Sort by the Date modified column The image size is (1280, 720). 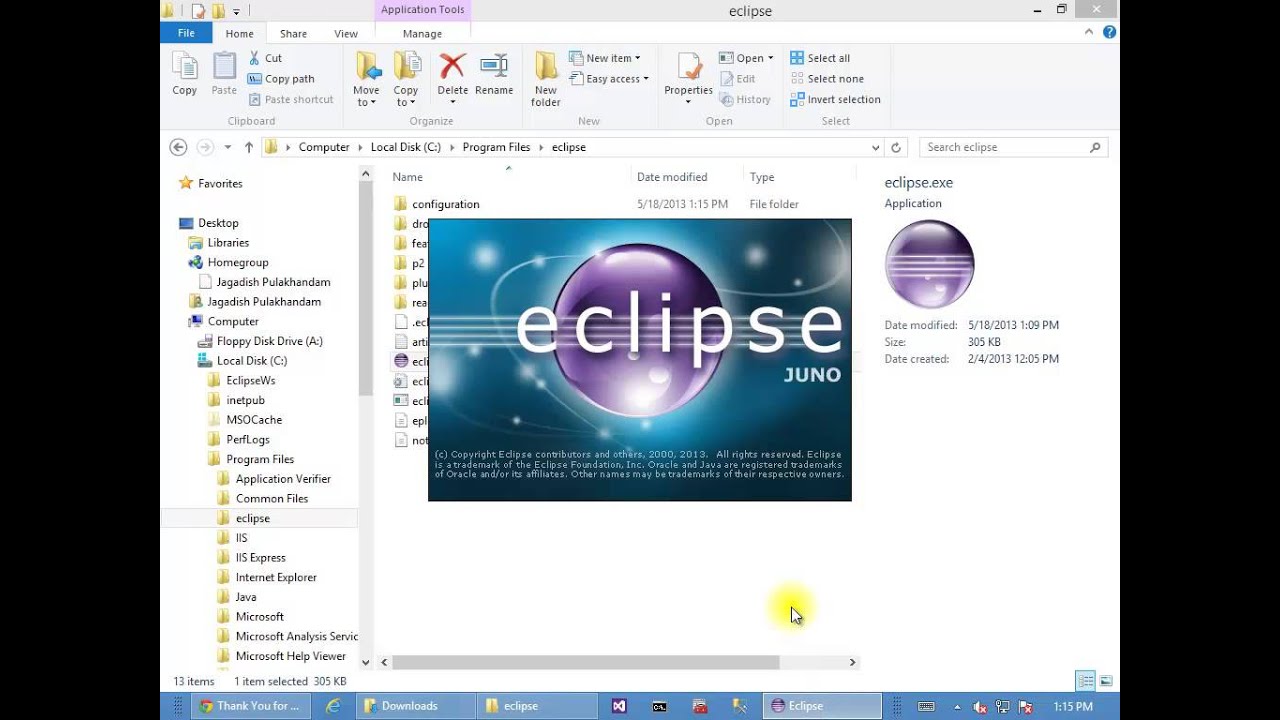672,177
